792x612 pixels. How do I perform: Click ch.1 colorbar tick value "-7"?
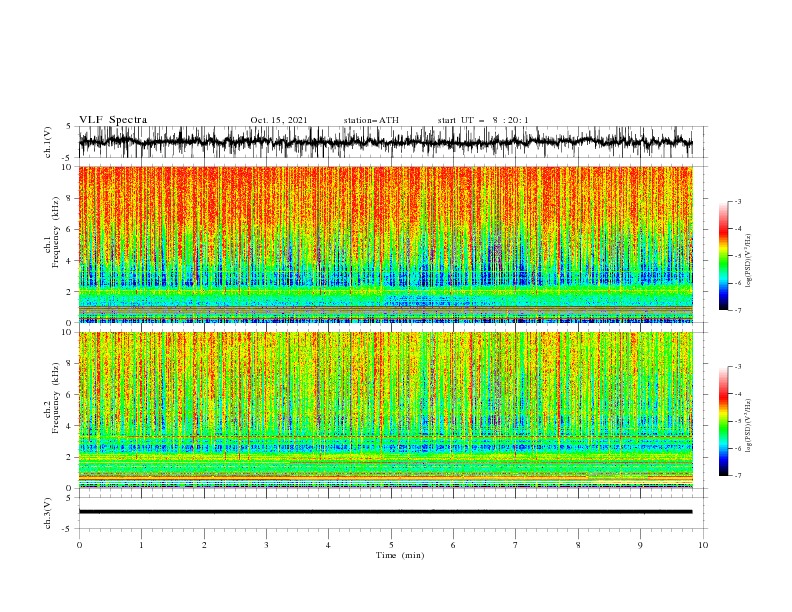(738, 310)
